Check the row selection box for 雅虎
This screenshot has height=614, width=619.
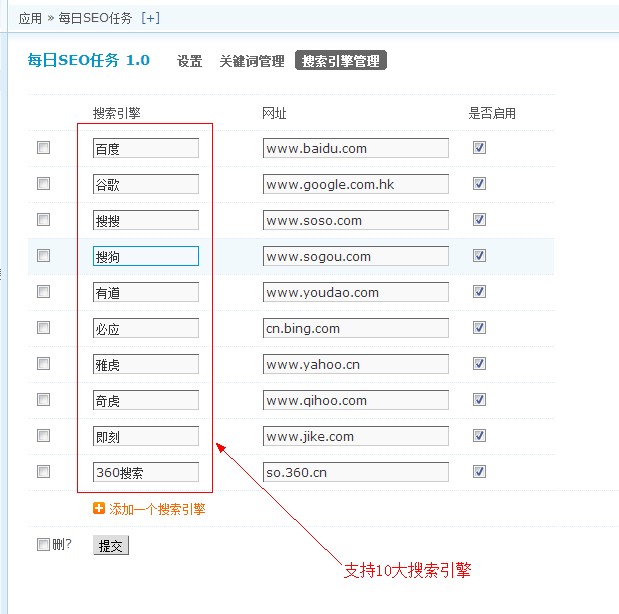click(43, 364)
